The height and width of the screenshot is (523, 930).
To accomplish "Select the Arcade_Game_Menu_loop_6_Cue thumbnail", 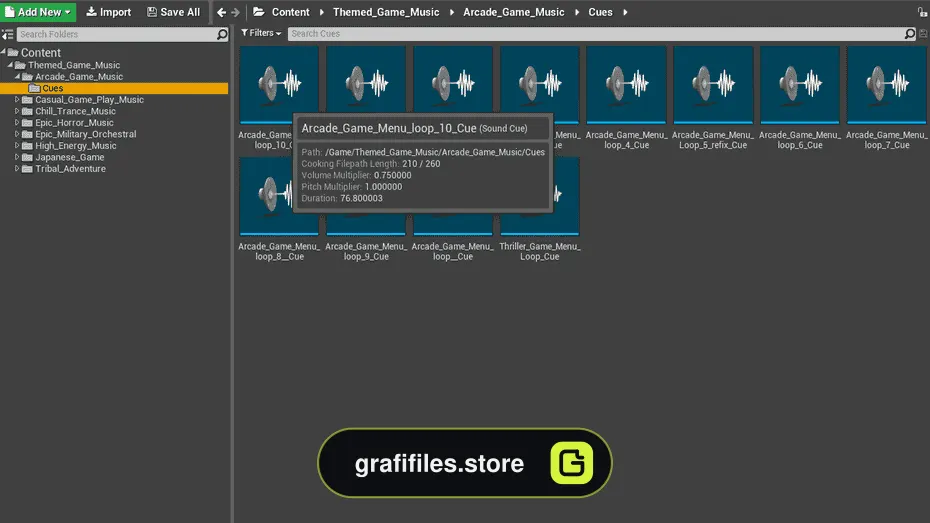I will (x=800, y=85).
